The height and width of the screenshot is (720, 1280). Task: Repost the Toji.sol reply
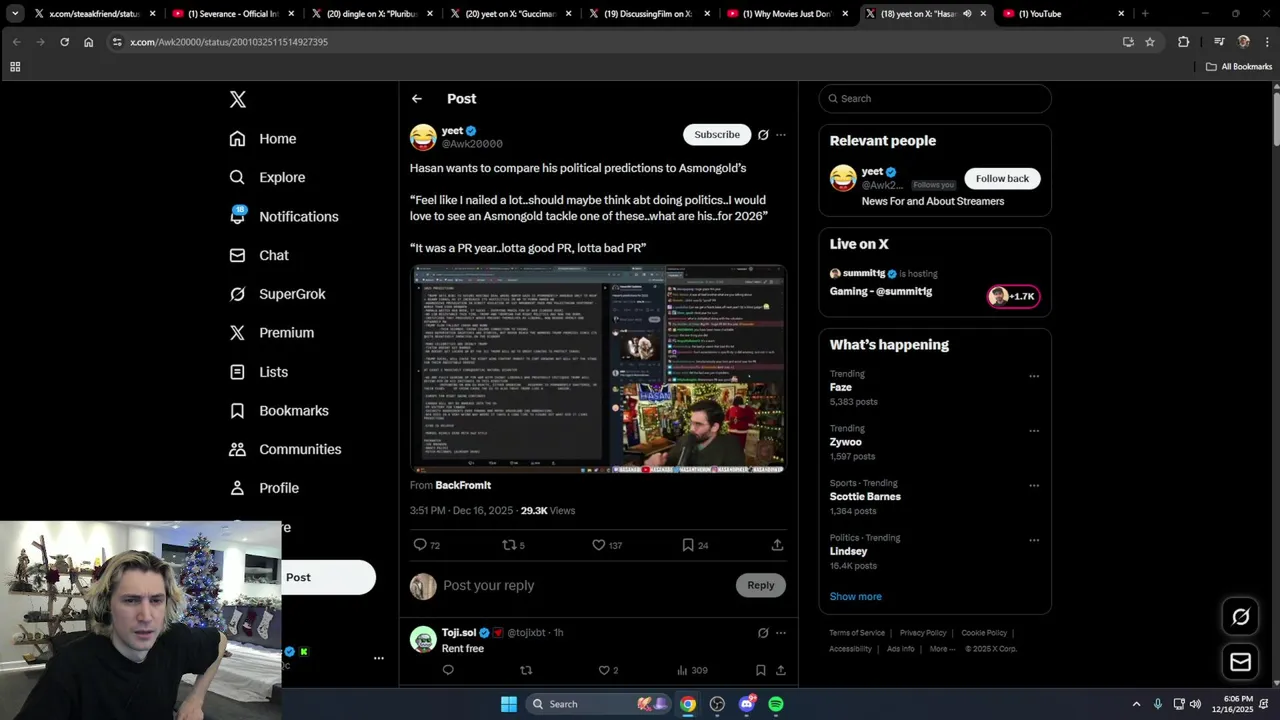coord(526,670)
